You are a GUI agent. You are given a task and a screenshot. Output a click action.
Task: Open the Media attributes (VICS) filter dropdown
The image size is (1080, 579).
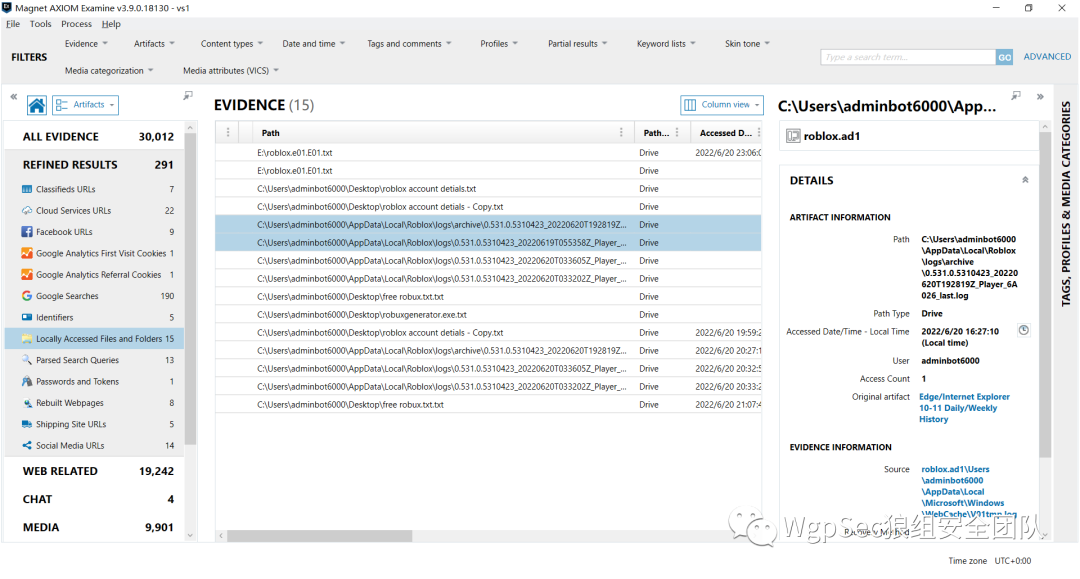231,70
